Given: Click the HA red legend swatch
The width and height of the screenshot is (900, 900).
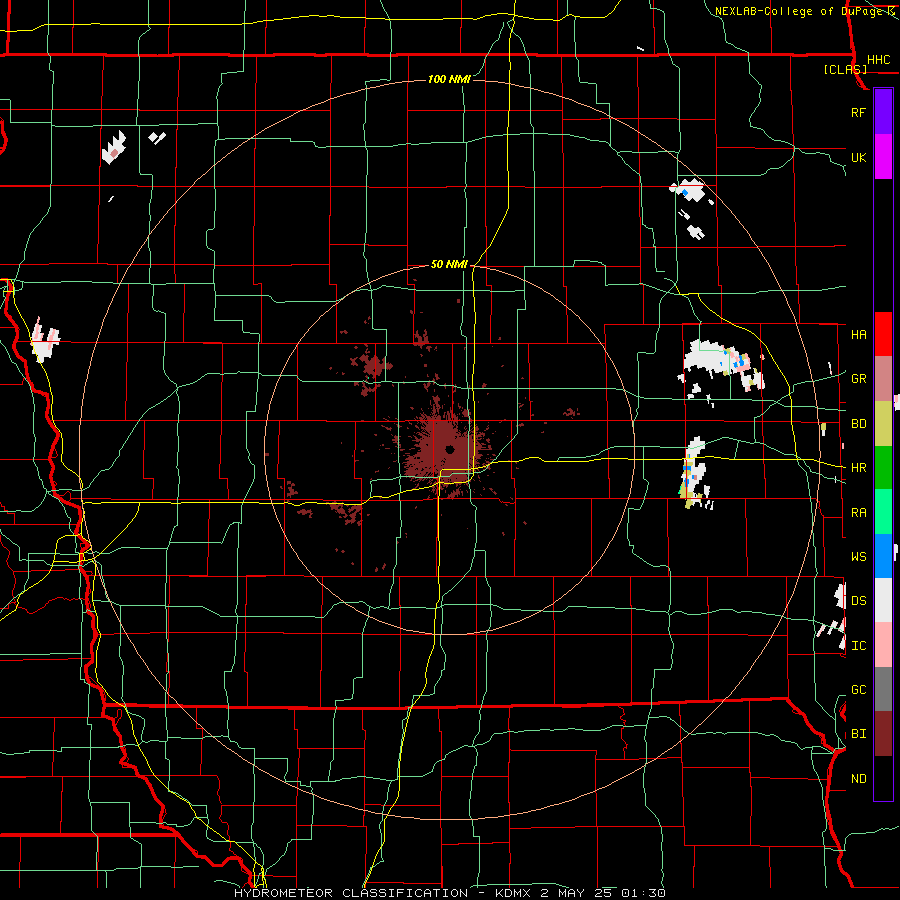Looking at the screenshot, I should 883,334.
